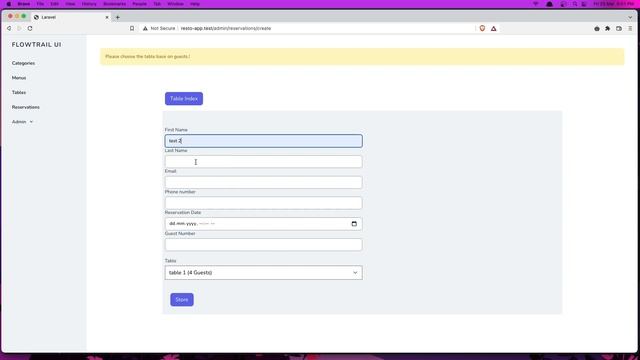
Task: Open the extensions puzzle icon
Action: 607,29
